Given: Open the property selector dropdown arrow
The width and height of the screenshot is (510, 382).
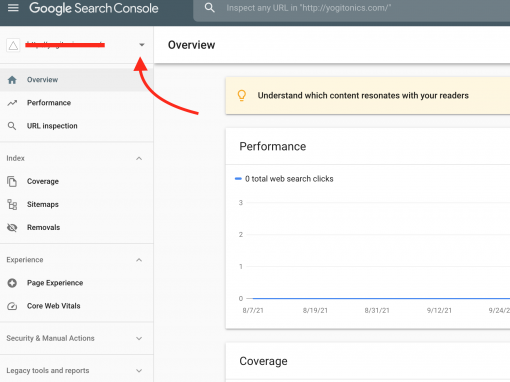Looking at the screenshot, I should point(142,45).
